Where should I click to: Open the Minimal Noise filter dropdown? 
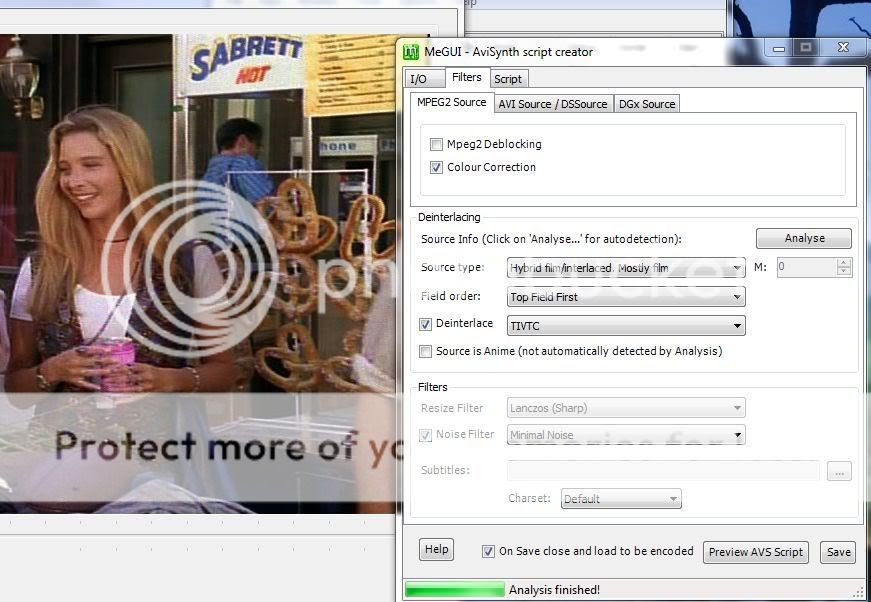tap(626, 435)
